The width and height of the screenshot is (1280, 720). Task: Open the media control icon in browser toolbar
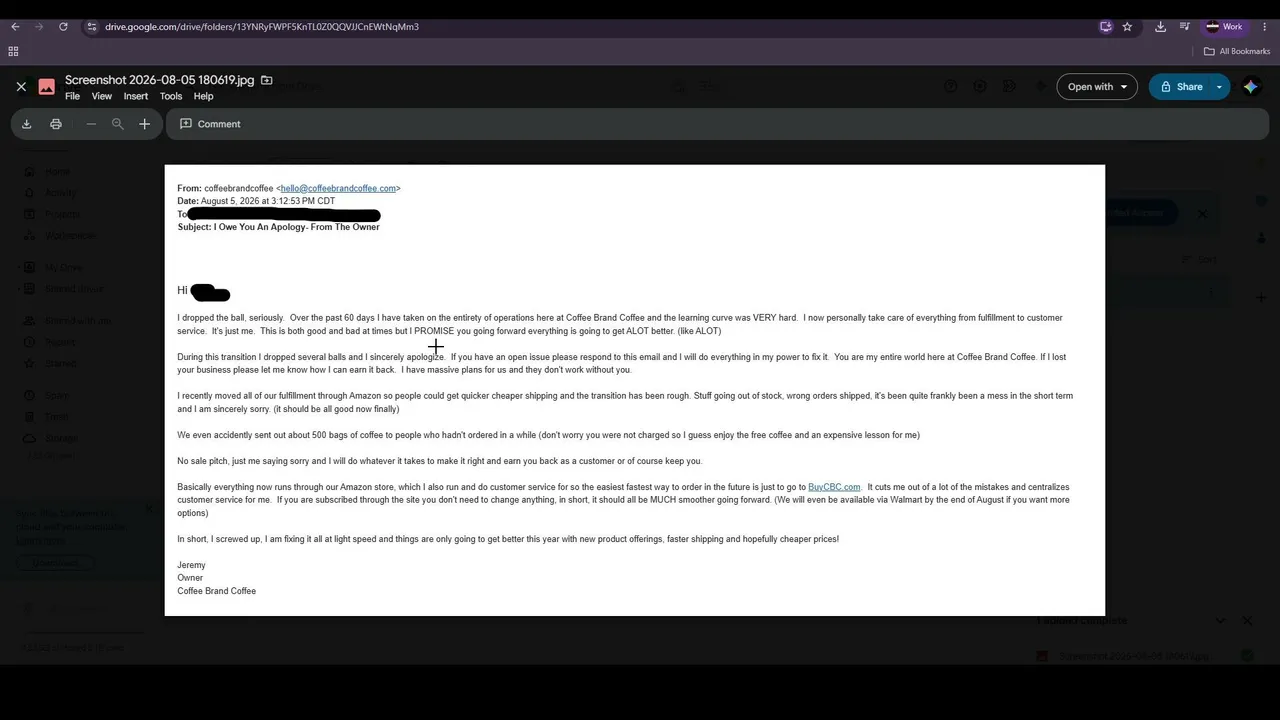point(1185,27)
